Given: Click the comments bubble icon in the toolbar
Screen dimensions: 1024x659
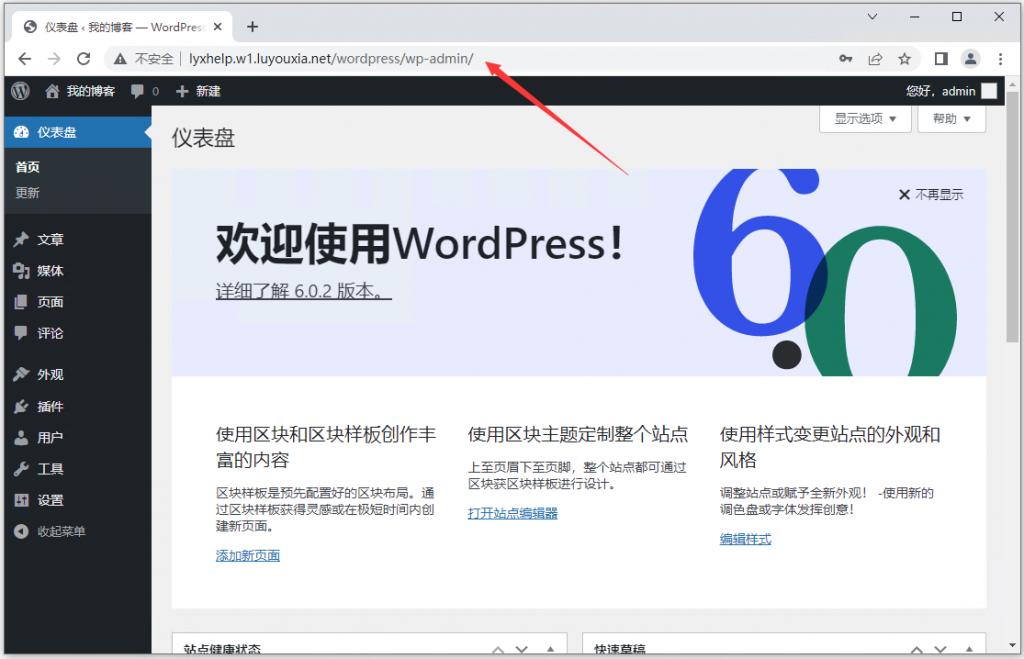Looking at the screenshot, I should (x=136, y=91).
